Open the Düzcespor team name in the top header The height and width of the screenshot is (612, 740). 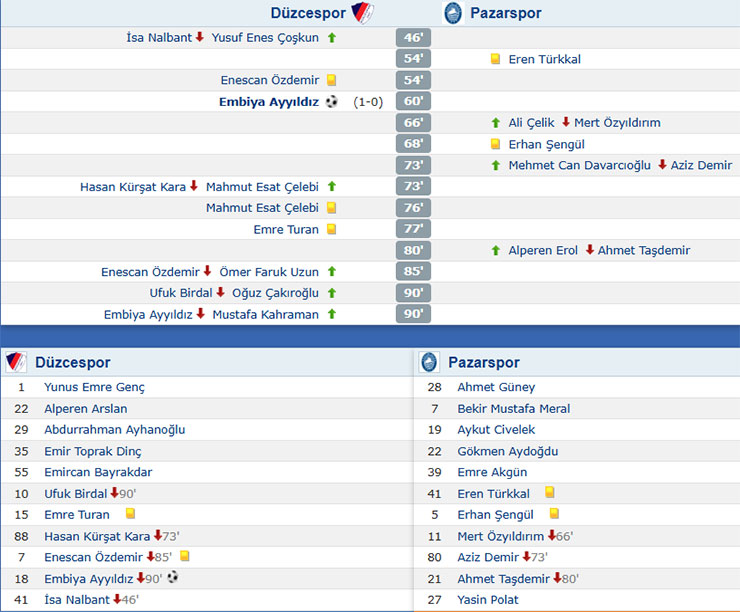[308, 13]
